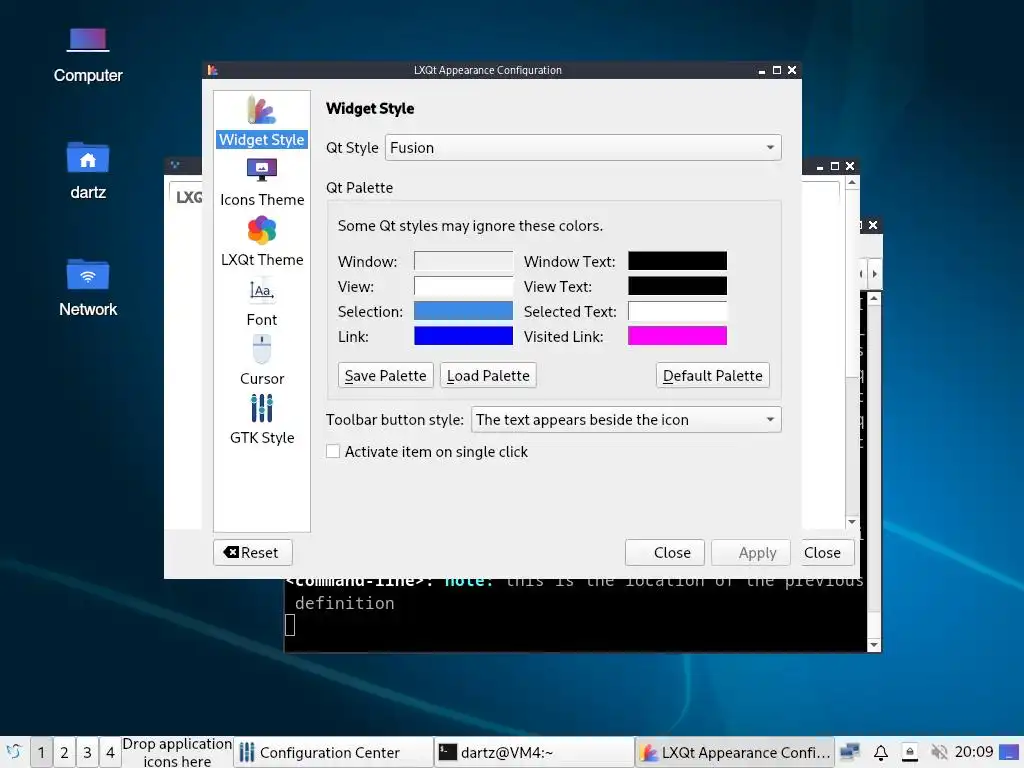
Task: Switch to virtual desktop 2
Action: 64,752
